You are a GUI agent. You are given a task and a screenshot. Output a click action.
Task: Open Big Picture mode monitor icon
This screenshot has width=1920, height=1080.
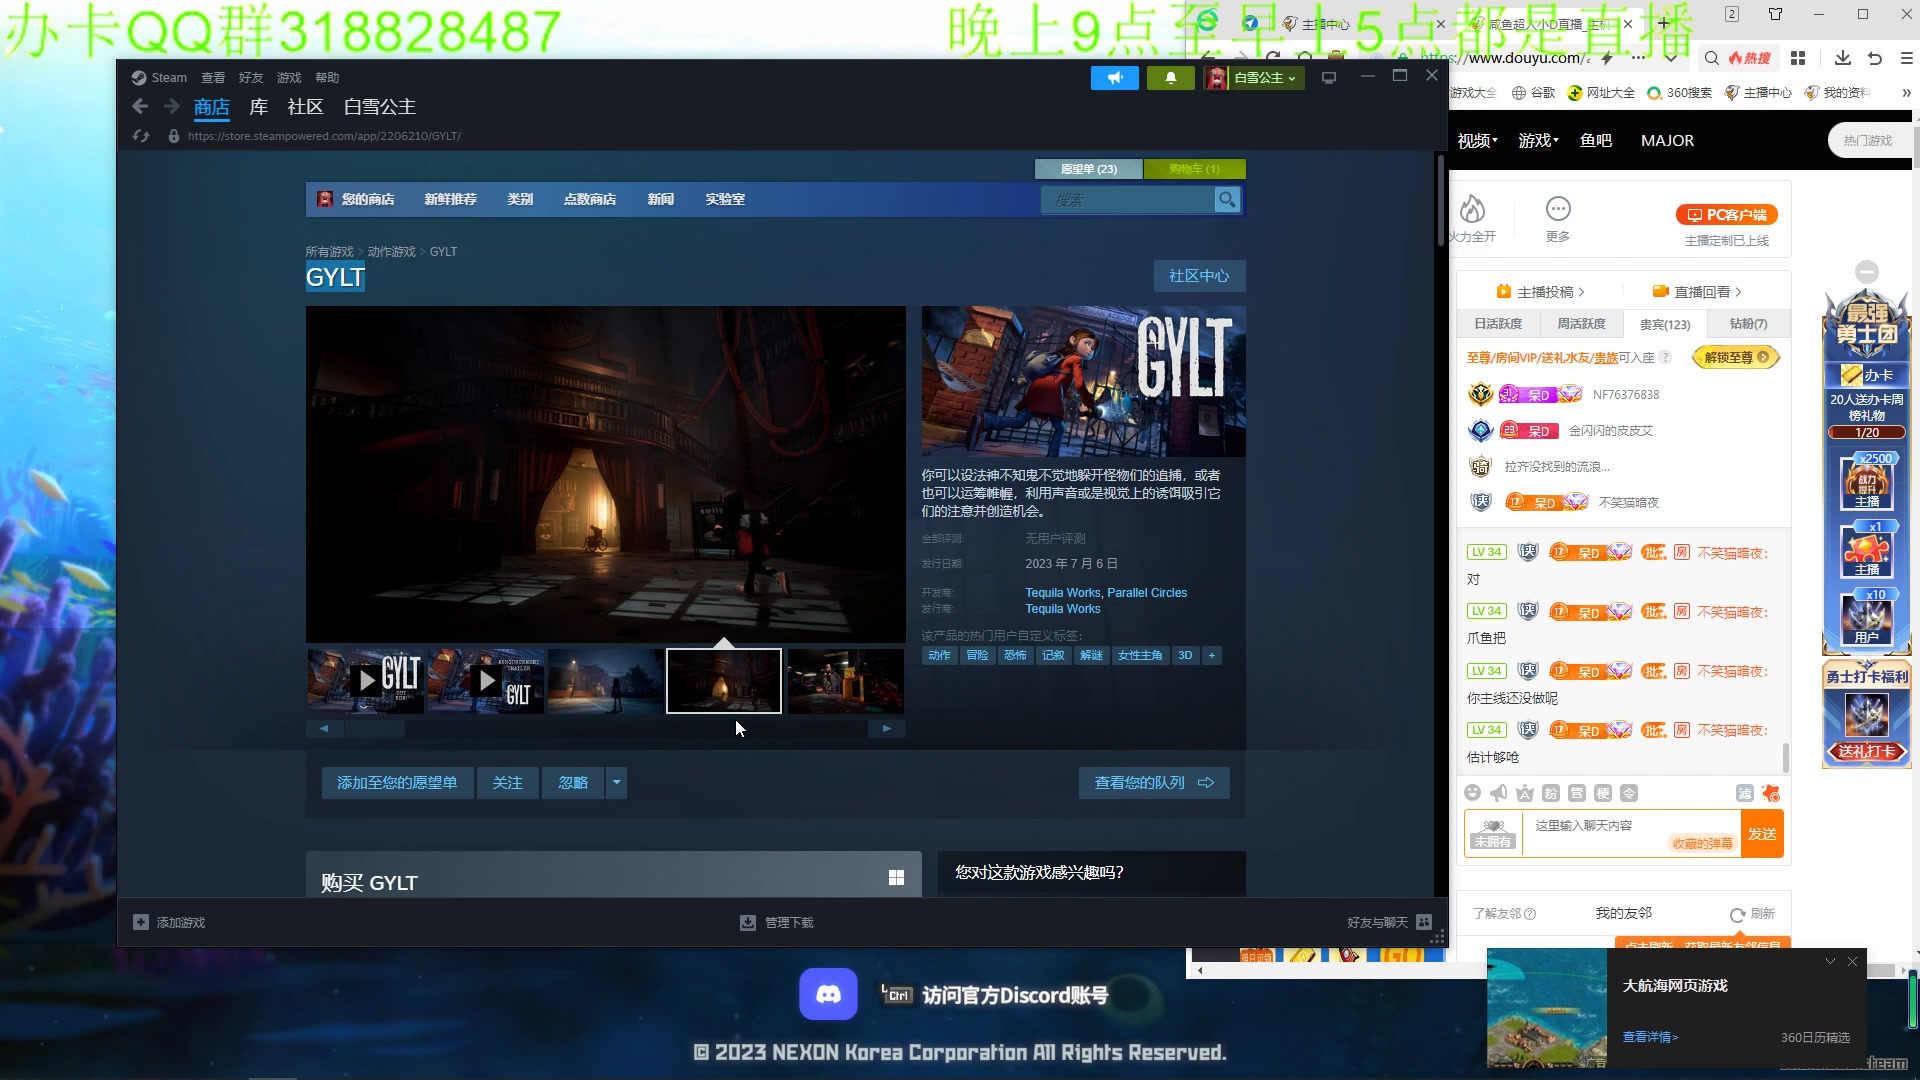click(1329, 78)
